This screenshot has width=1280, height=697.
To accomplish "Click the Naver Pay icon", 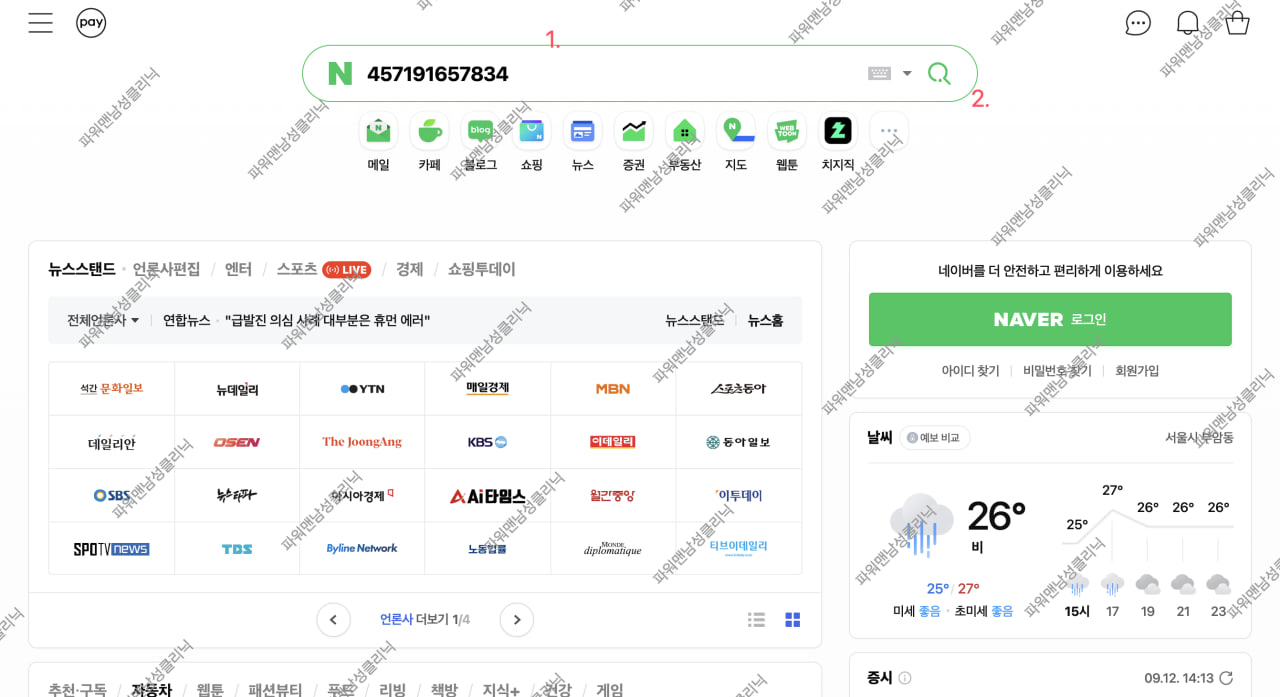I will (x=91, y=23).
